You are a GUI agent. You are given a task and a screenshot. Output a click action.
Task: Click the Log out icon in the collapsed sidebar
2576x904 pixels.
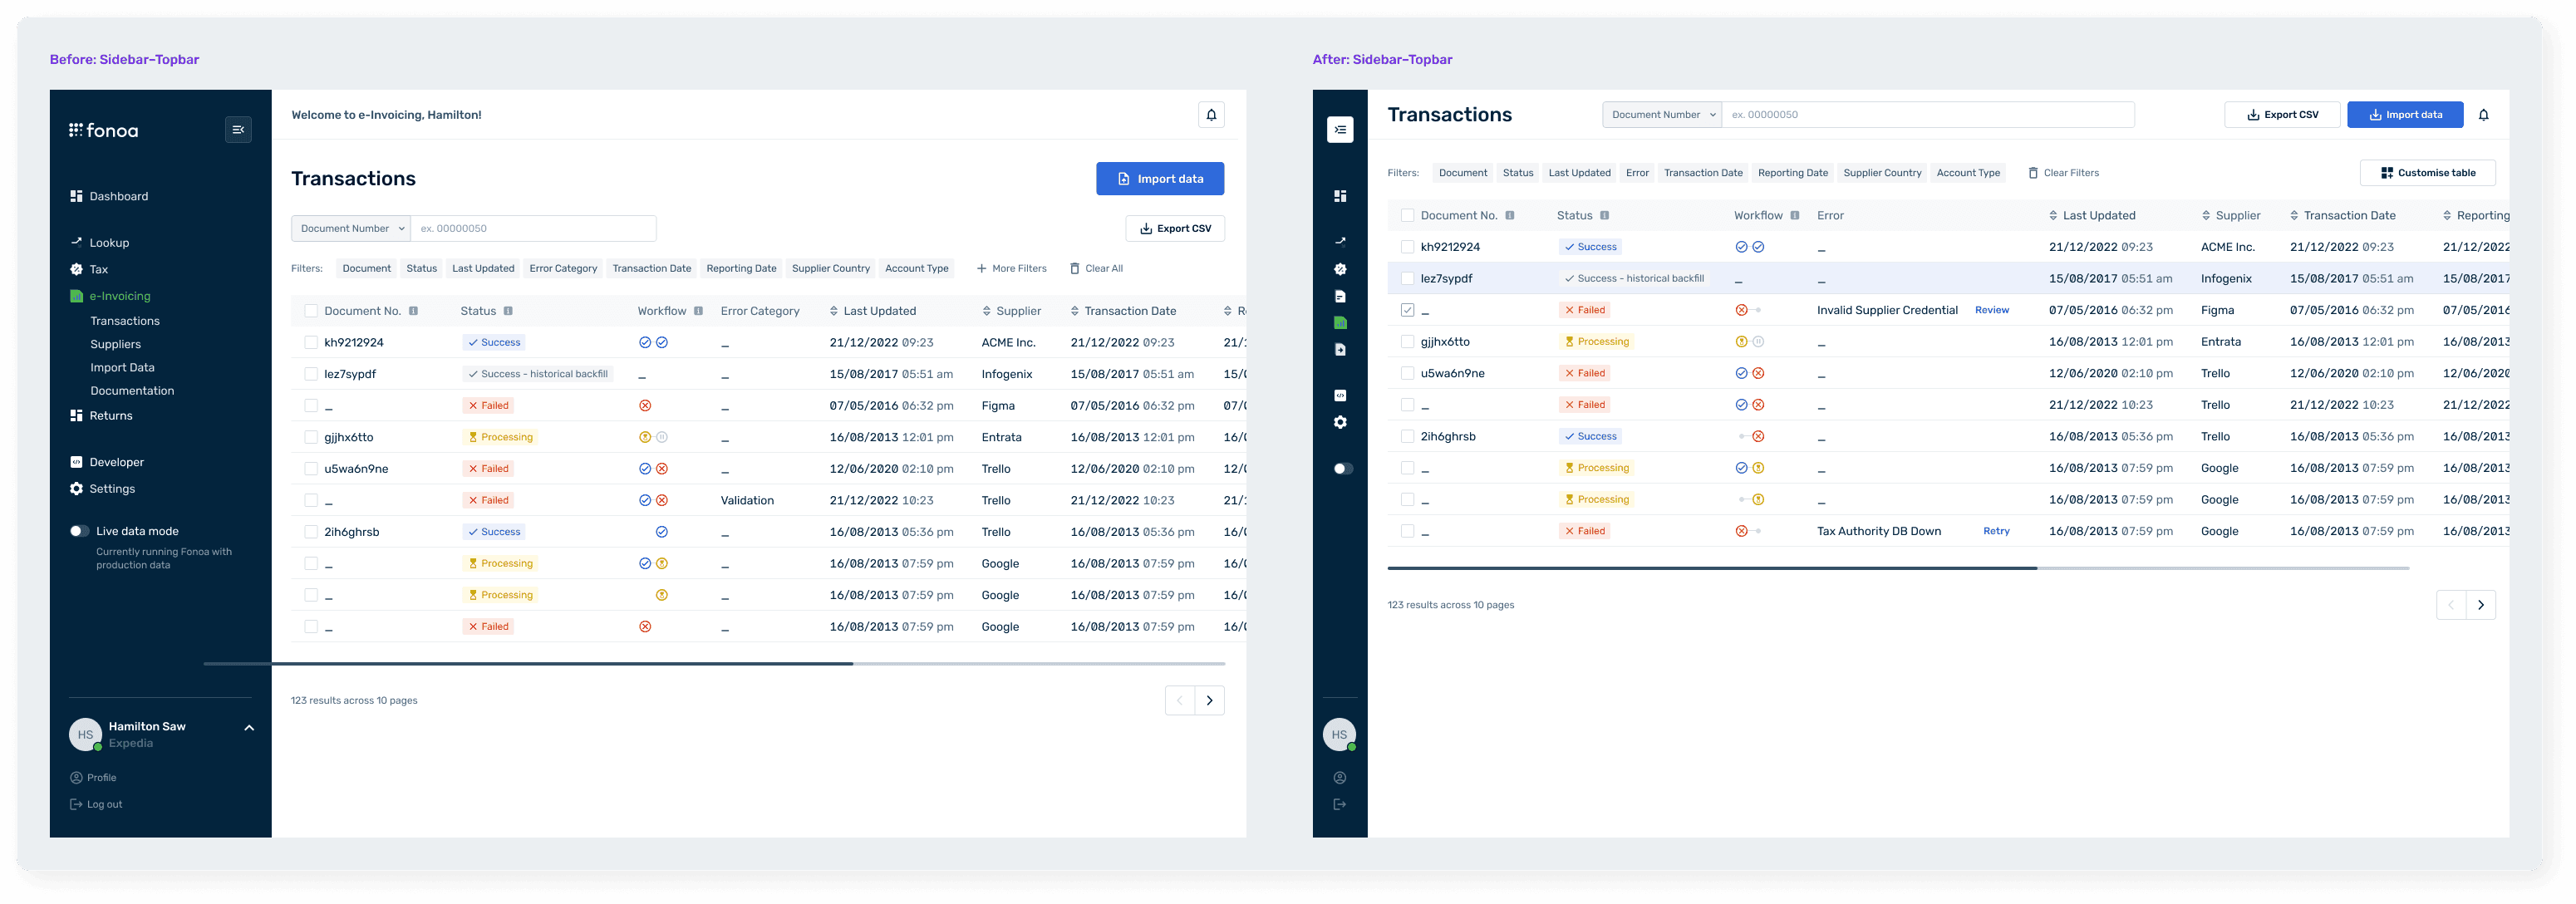(x=1339, y=804)
